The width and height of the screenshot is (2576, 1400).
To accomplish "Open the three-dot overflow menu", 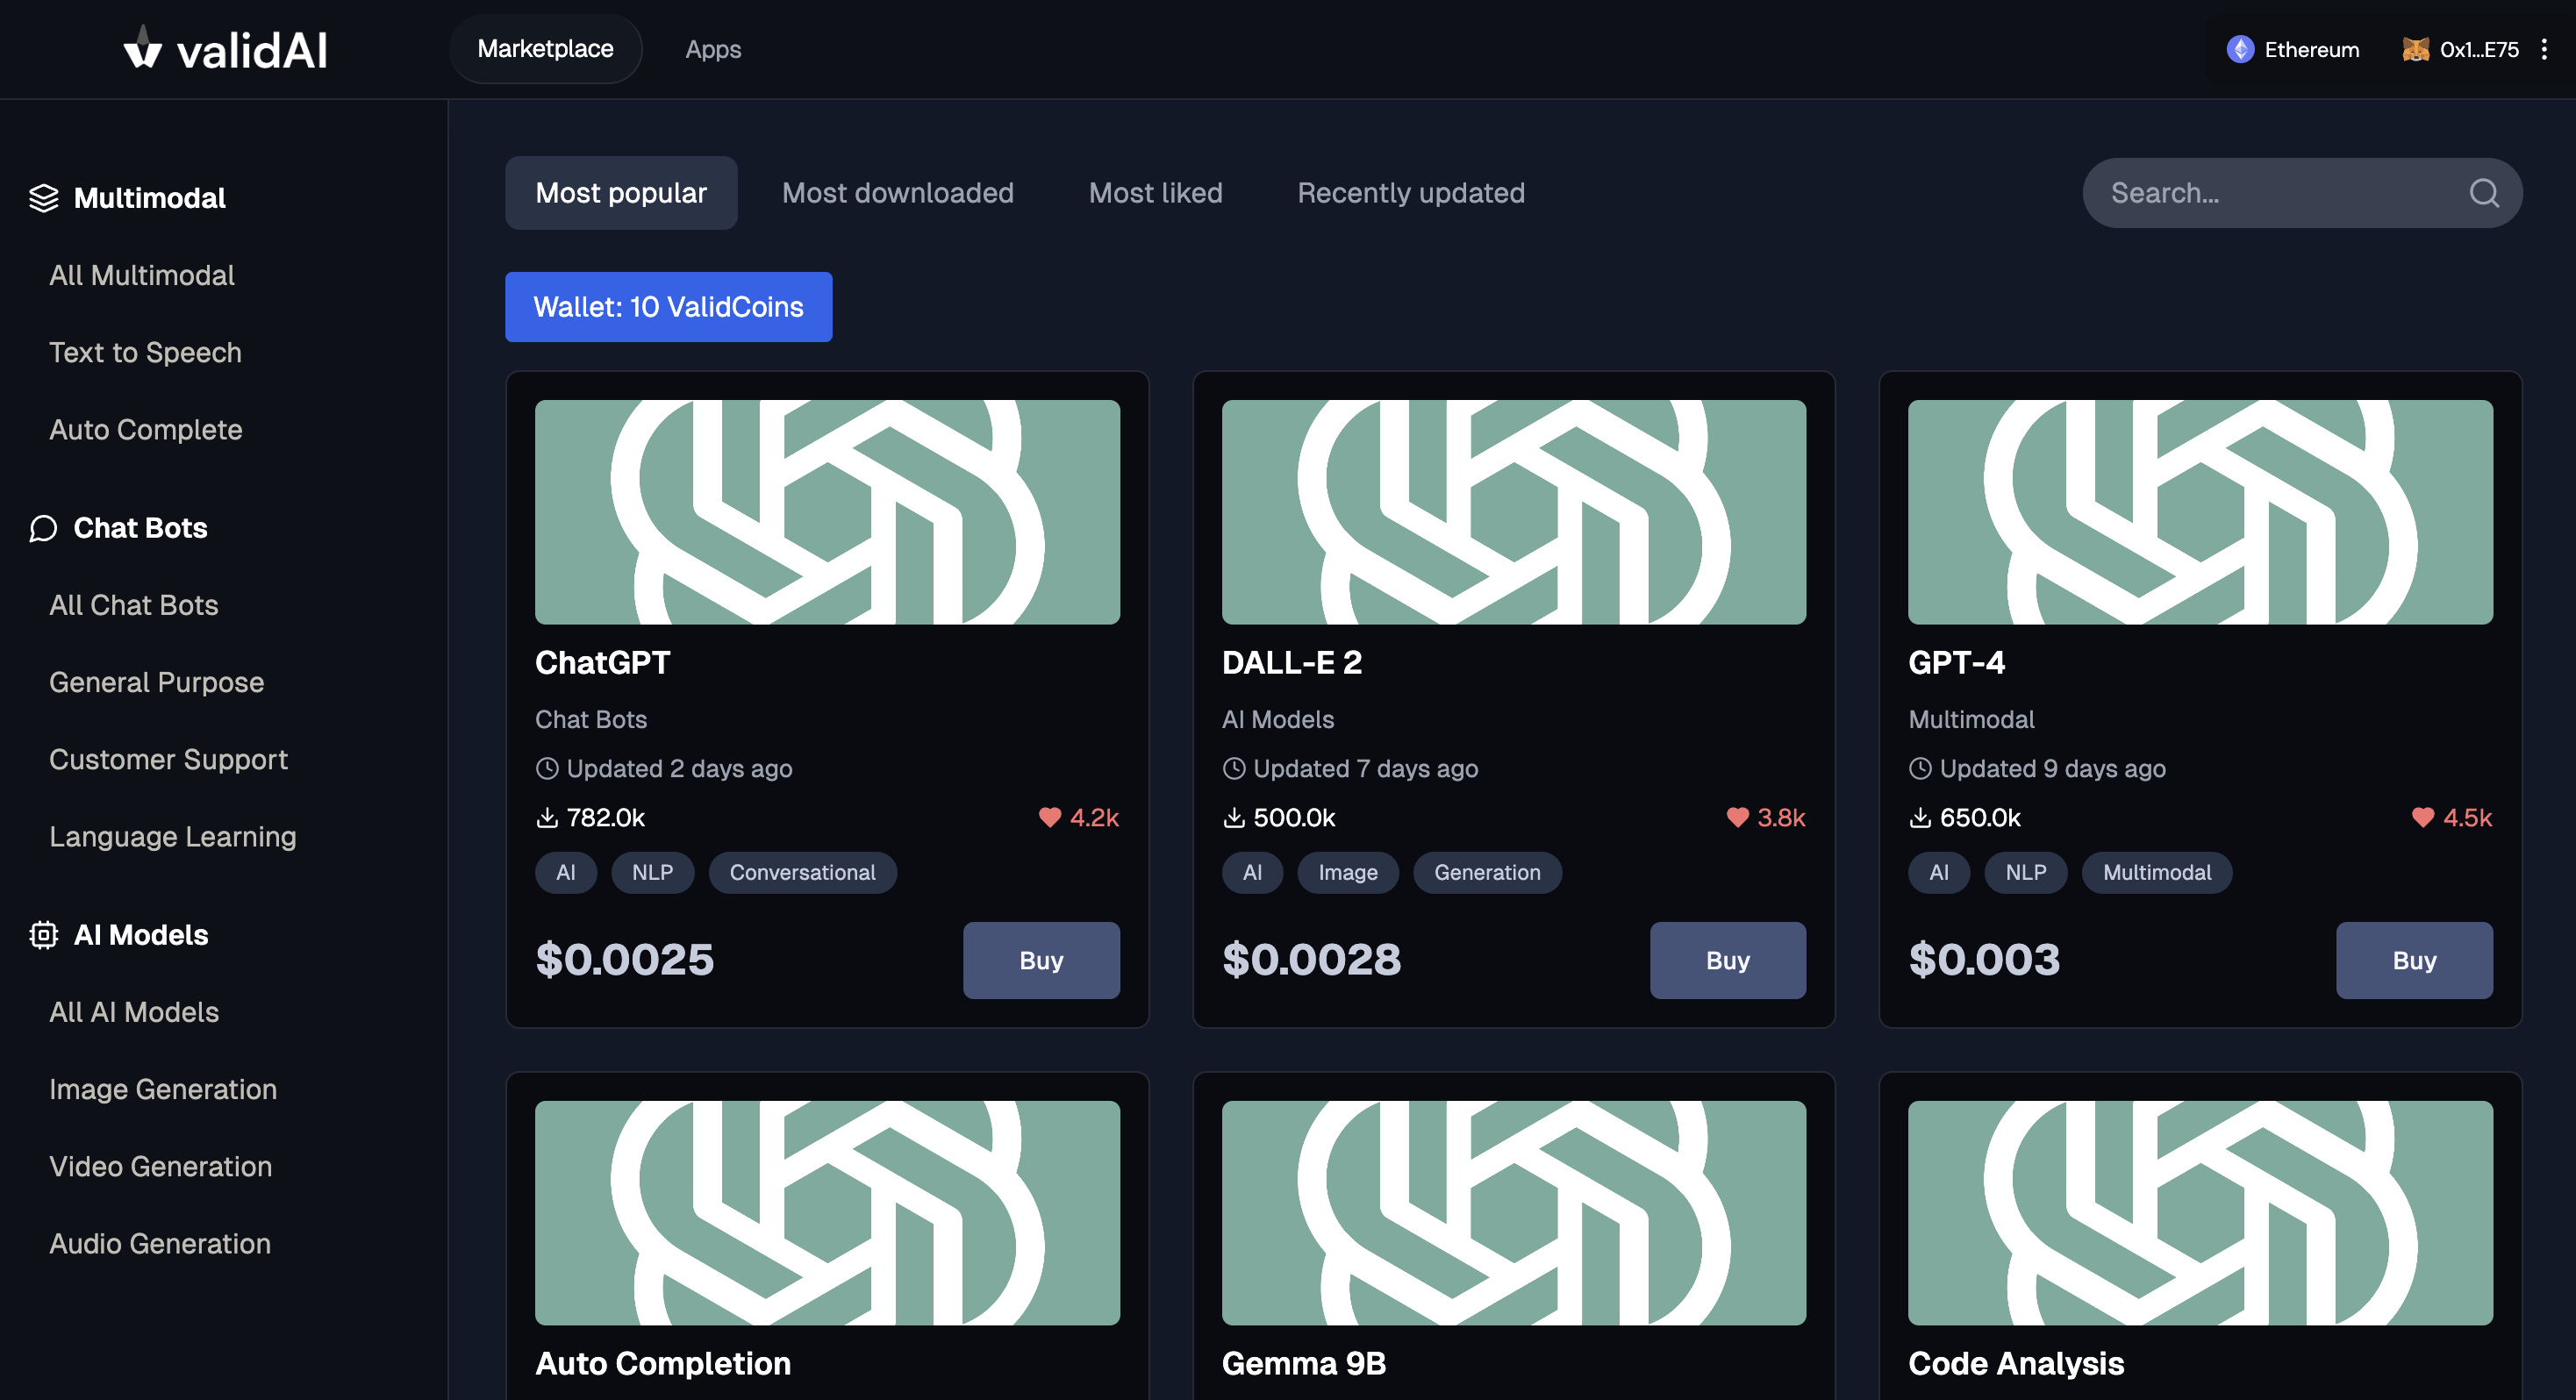I will pyautogui.click(x=2544, y=49).
